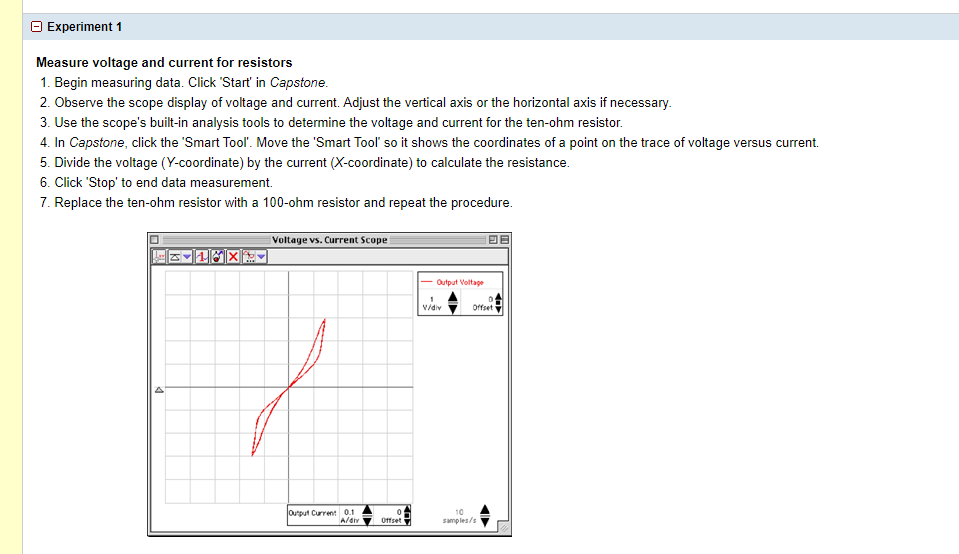Click the red '1' single-trace icon
This screenshot has height=554, width=959.
click(x=202, y=257)
